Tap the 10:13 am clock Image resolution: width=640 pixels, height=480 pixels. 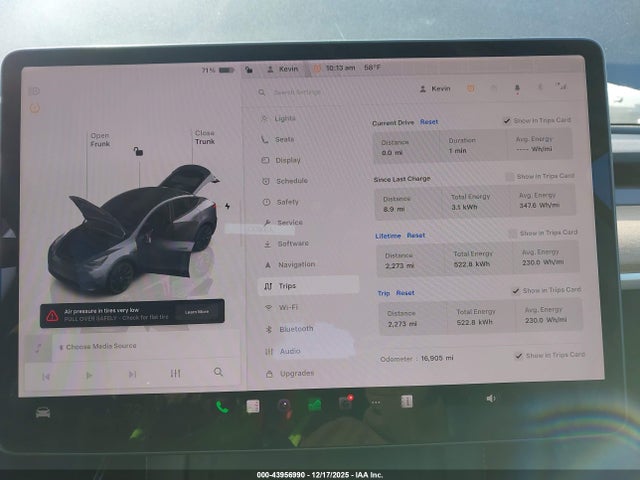click(340, 68)
